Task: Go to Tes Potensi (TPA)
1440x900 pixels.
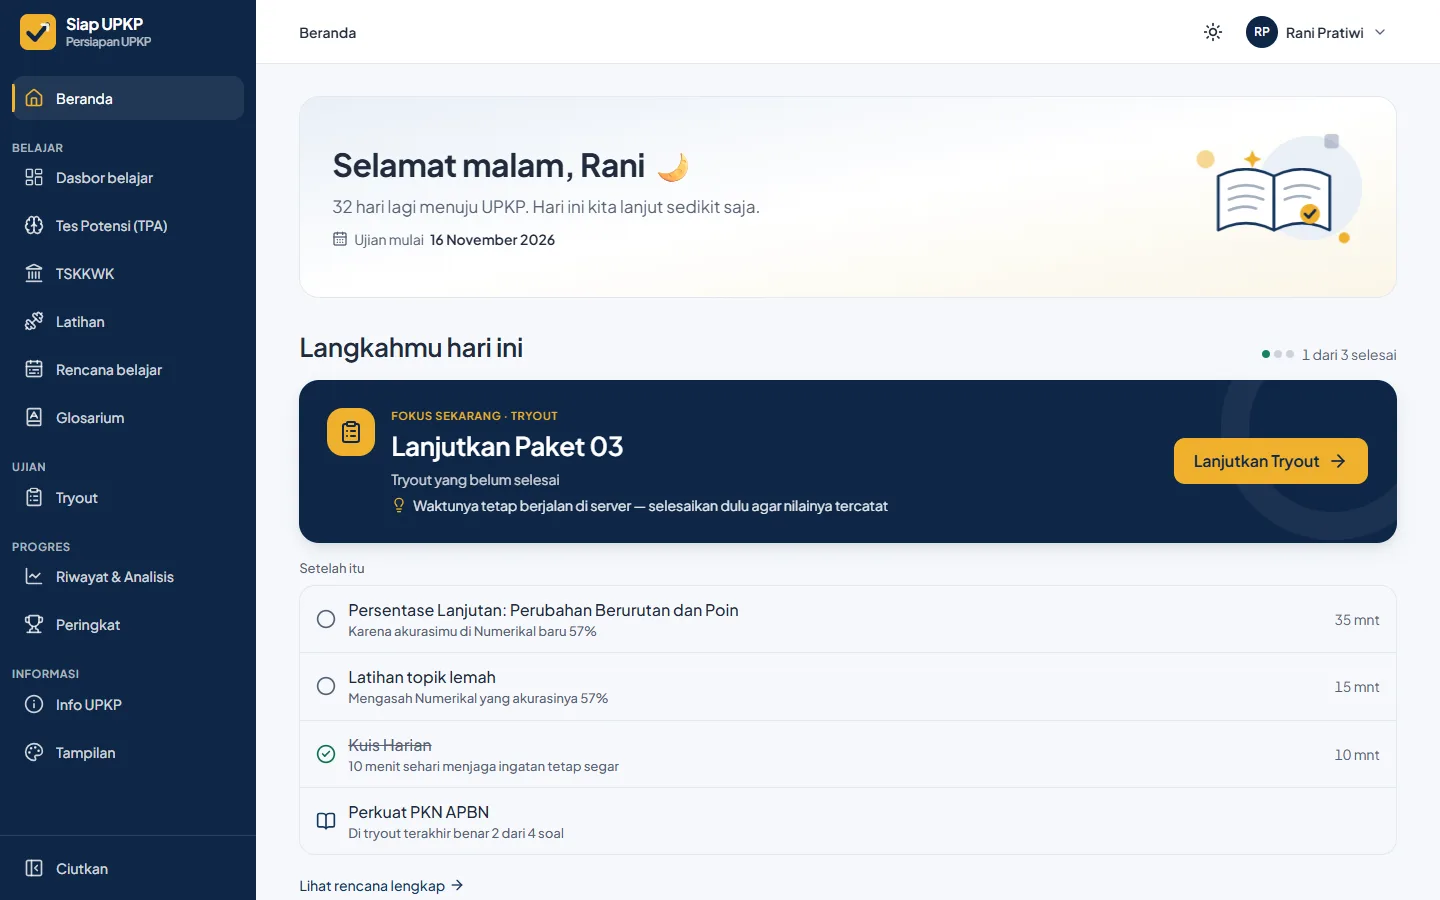Action: (x=128, y=225)
